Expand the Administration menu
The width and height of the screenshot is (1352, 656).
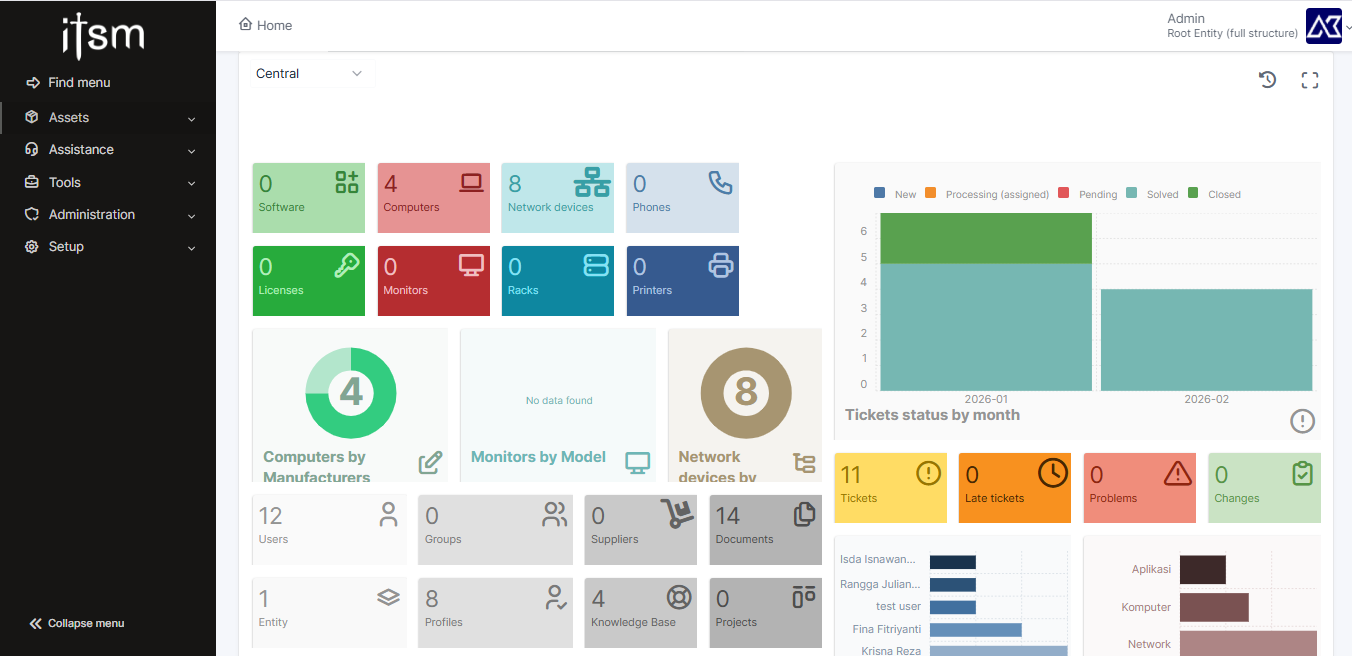(x=108, y=215)
